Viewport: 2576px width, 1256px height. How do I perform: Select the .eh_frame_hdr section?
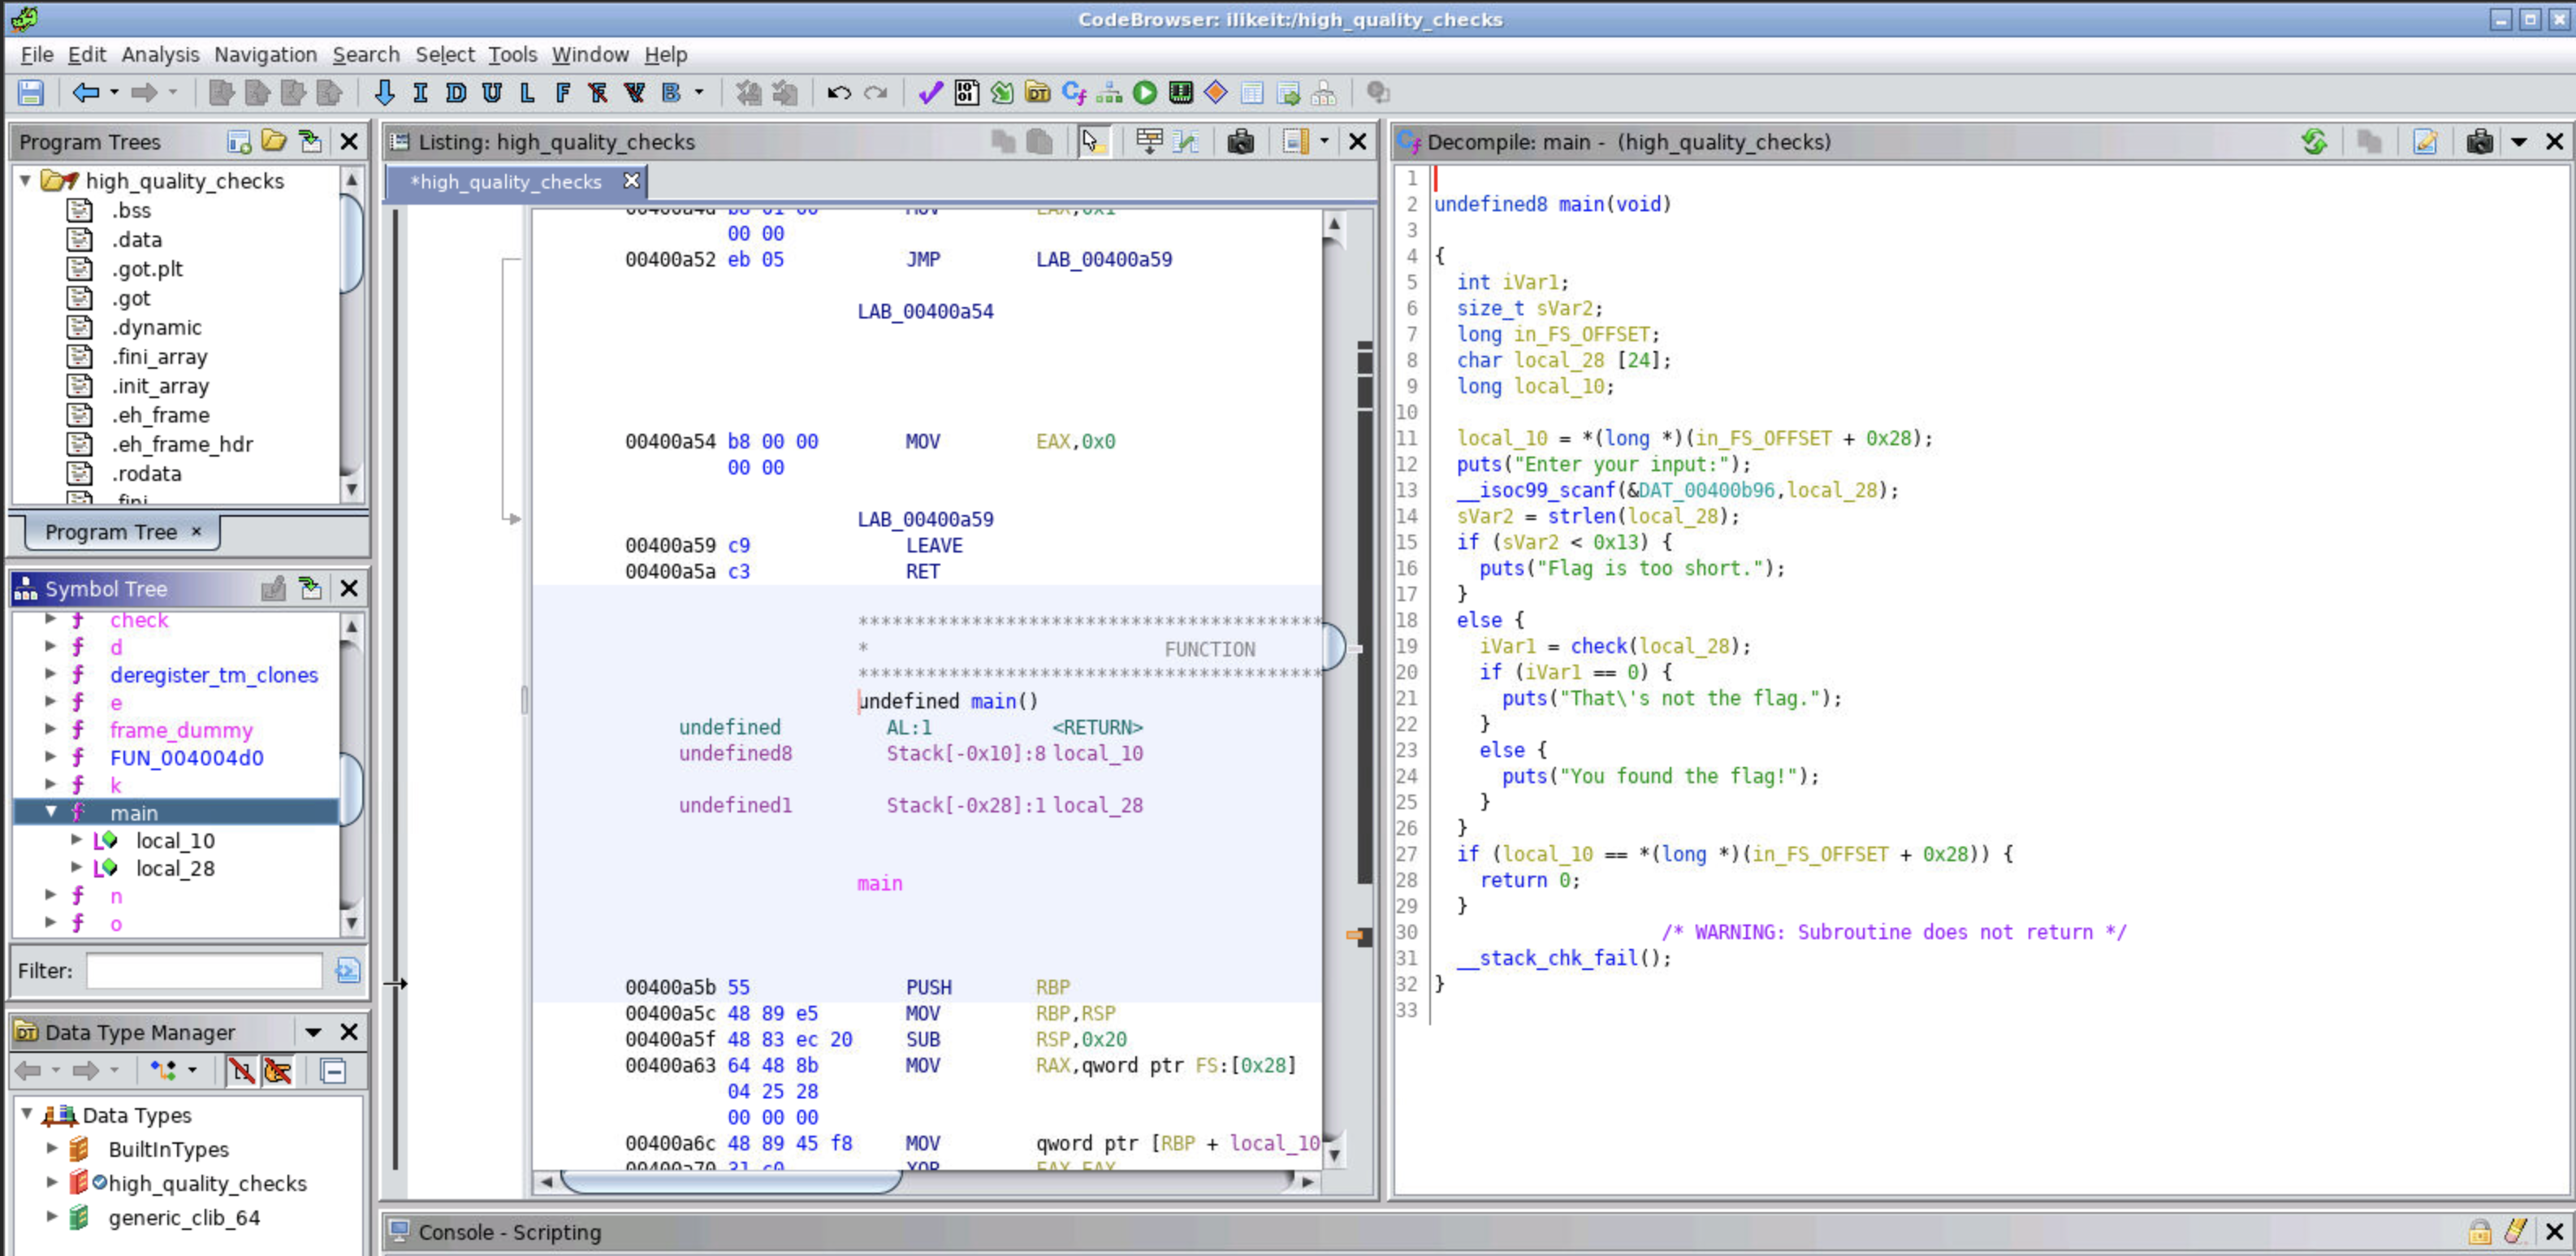pos(182,445)
